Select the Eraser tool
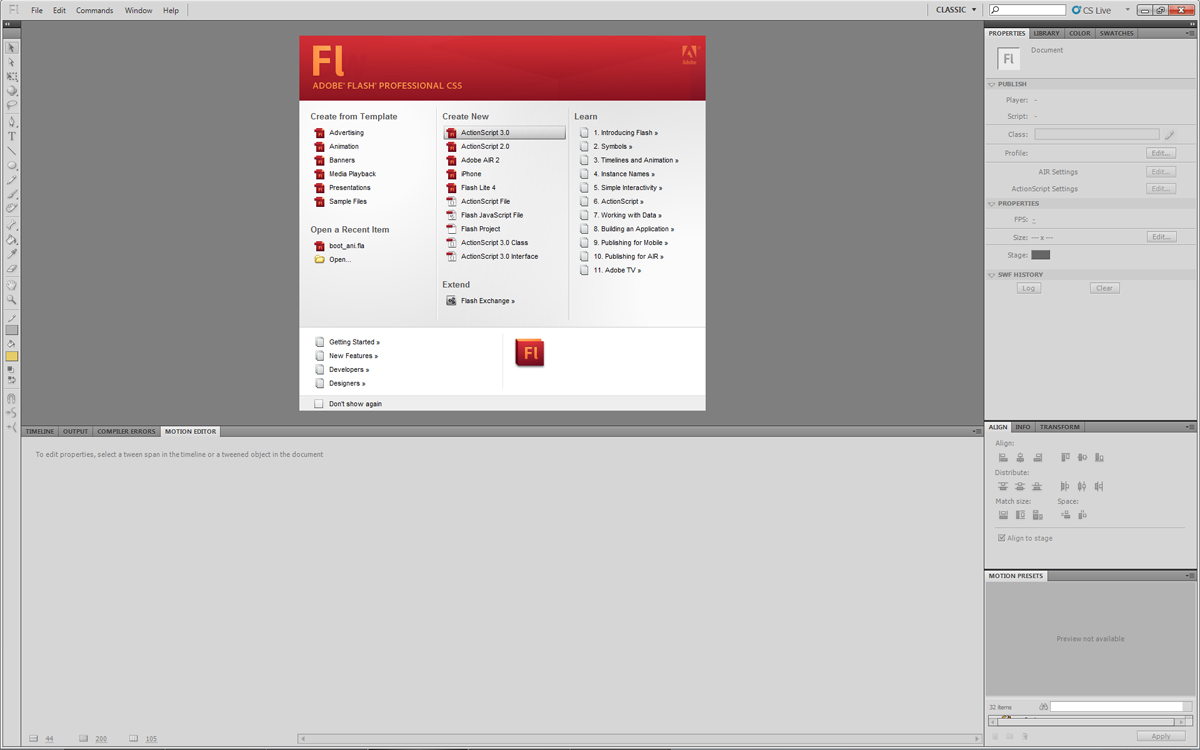Screen dimensions: 1200x750 tap(12, 268)
